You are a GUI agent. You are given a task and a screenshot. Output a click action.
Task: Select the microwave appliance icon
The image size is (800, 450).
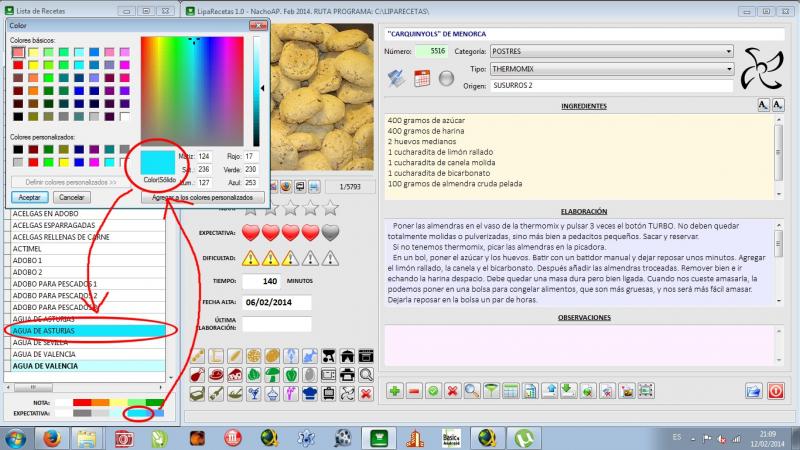[x=329, y=375]
